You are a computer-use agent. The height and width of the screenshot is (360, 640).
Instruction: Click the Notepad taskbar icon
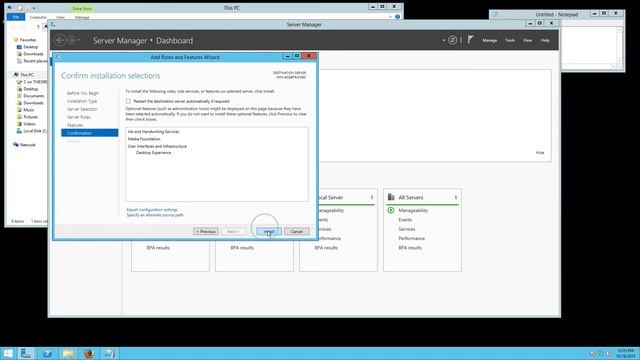109,353
